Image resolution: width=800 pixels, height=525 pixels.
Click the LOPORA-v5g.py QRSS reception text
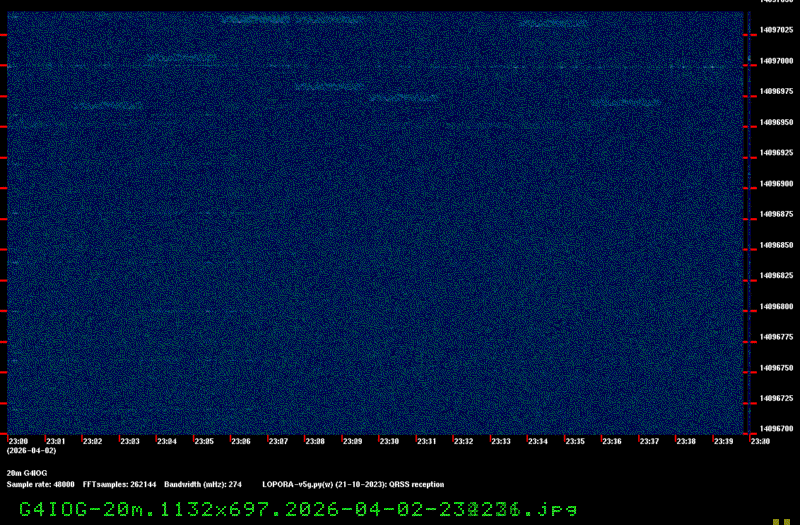pyautogui.click(x=353, y=485)
